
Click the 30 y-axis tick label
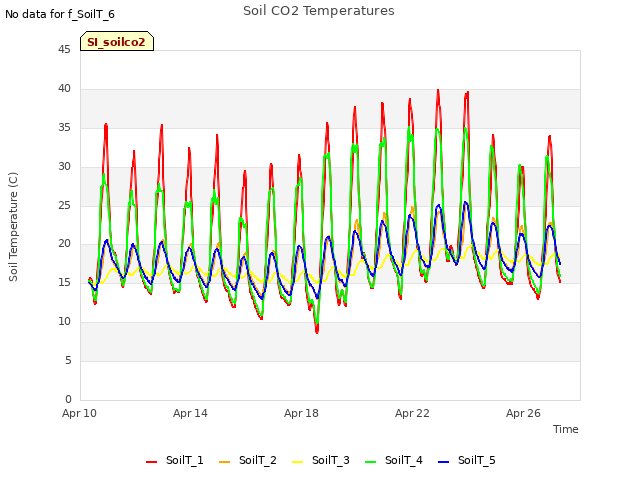64,166
